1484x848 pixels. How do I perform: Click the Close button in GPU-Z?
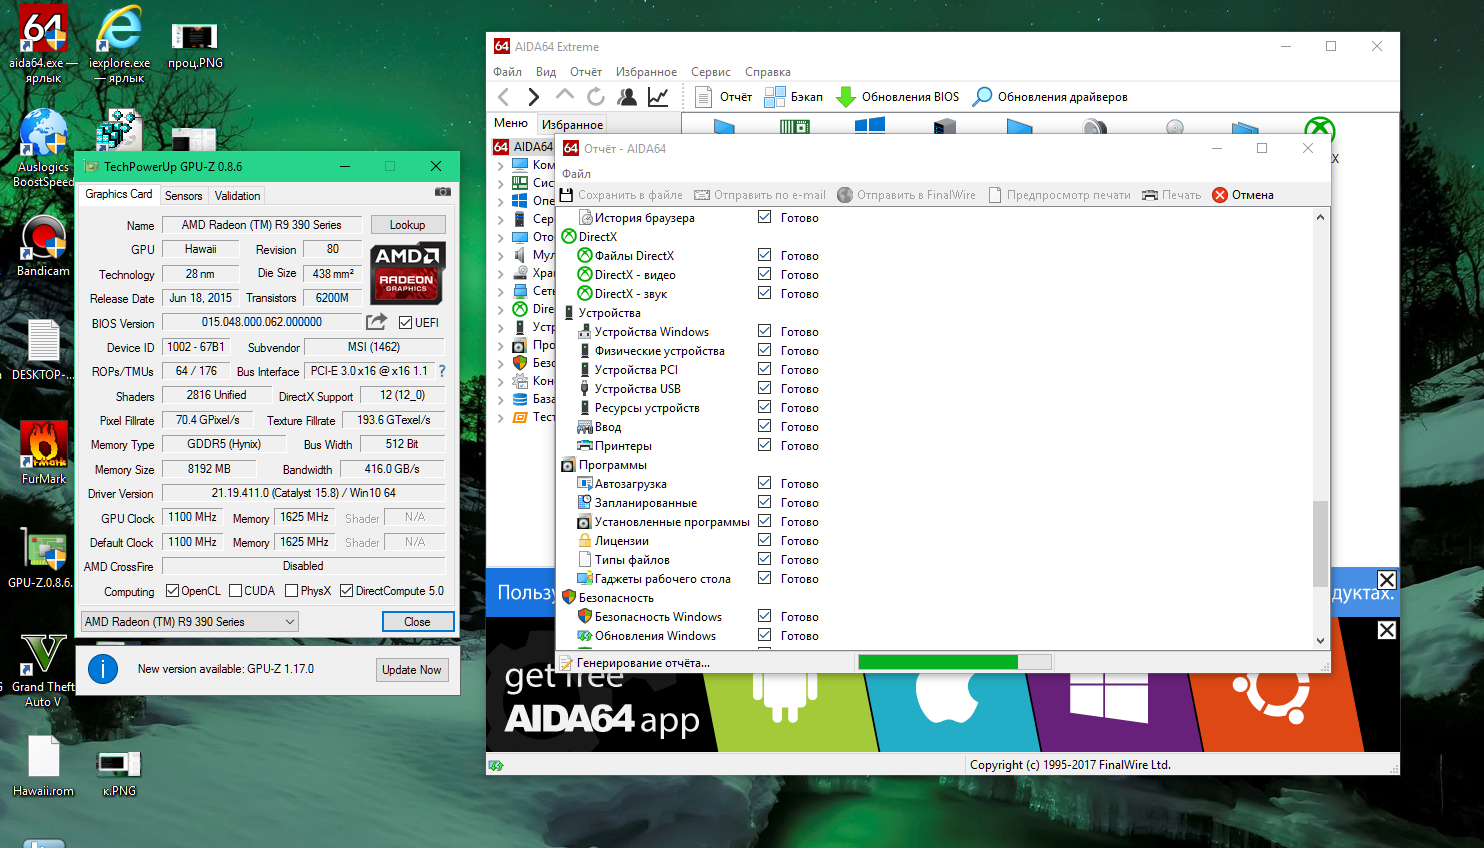point(417,622)
